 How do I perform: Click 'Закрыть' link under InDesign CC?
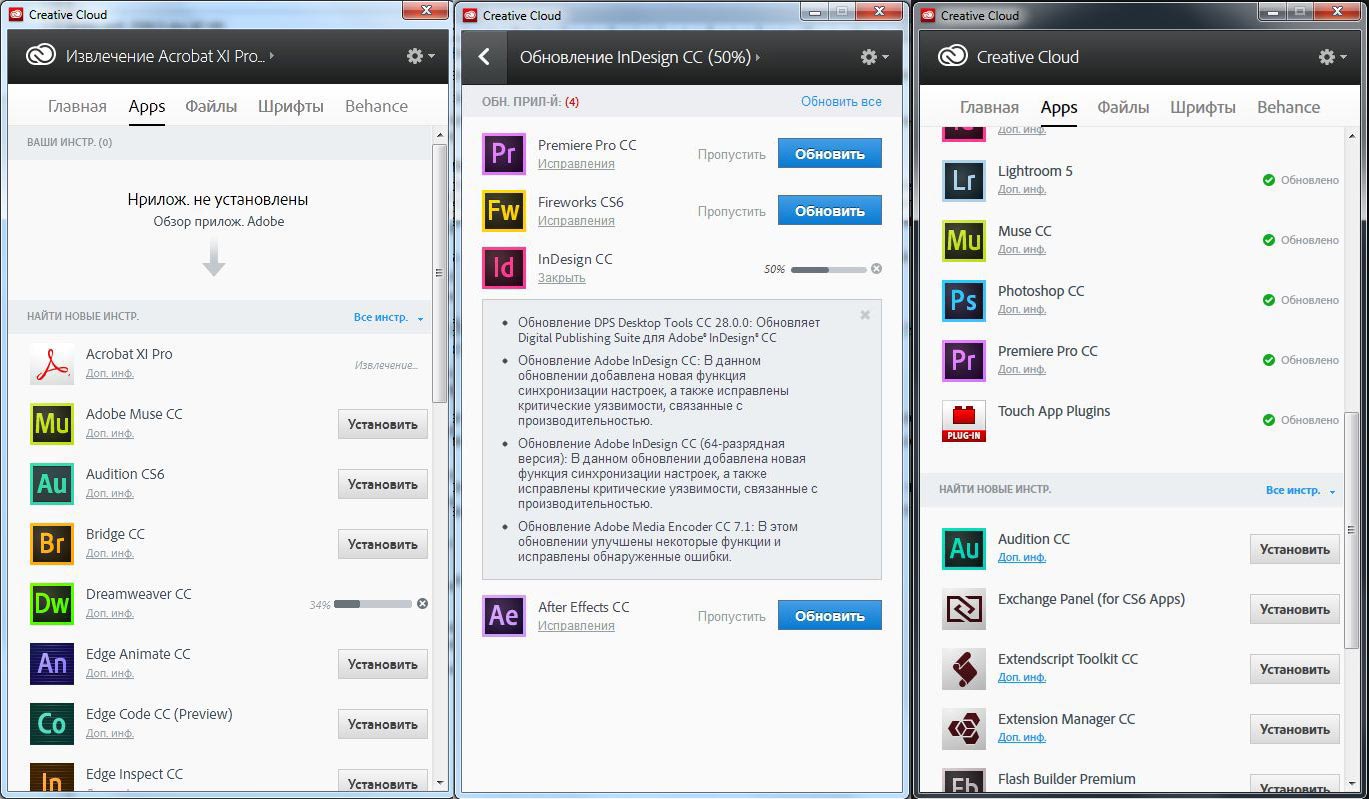click(562, 278)
